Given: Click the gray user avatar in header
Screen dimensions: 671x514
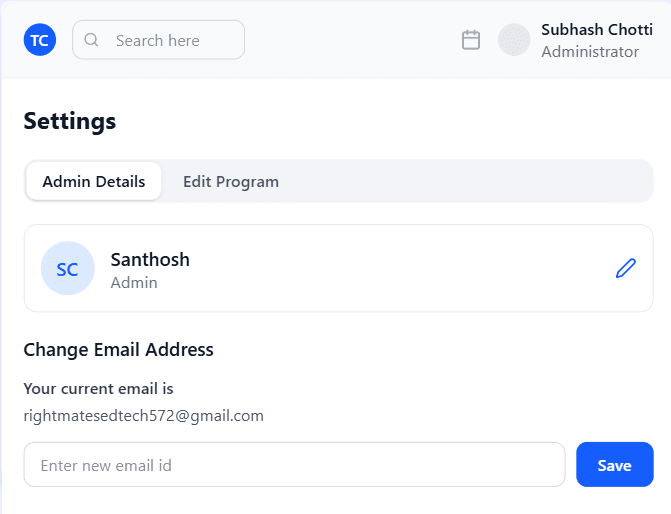Looking at the screenshot, I should (514, 40).
